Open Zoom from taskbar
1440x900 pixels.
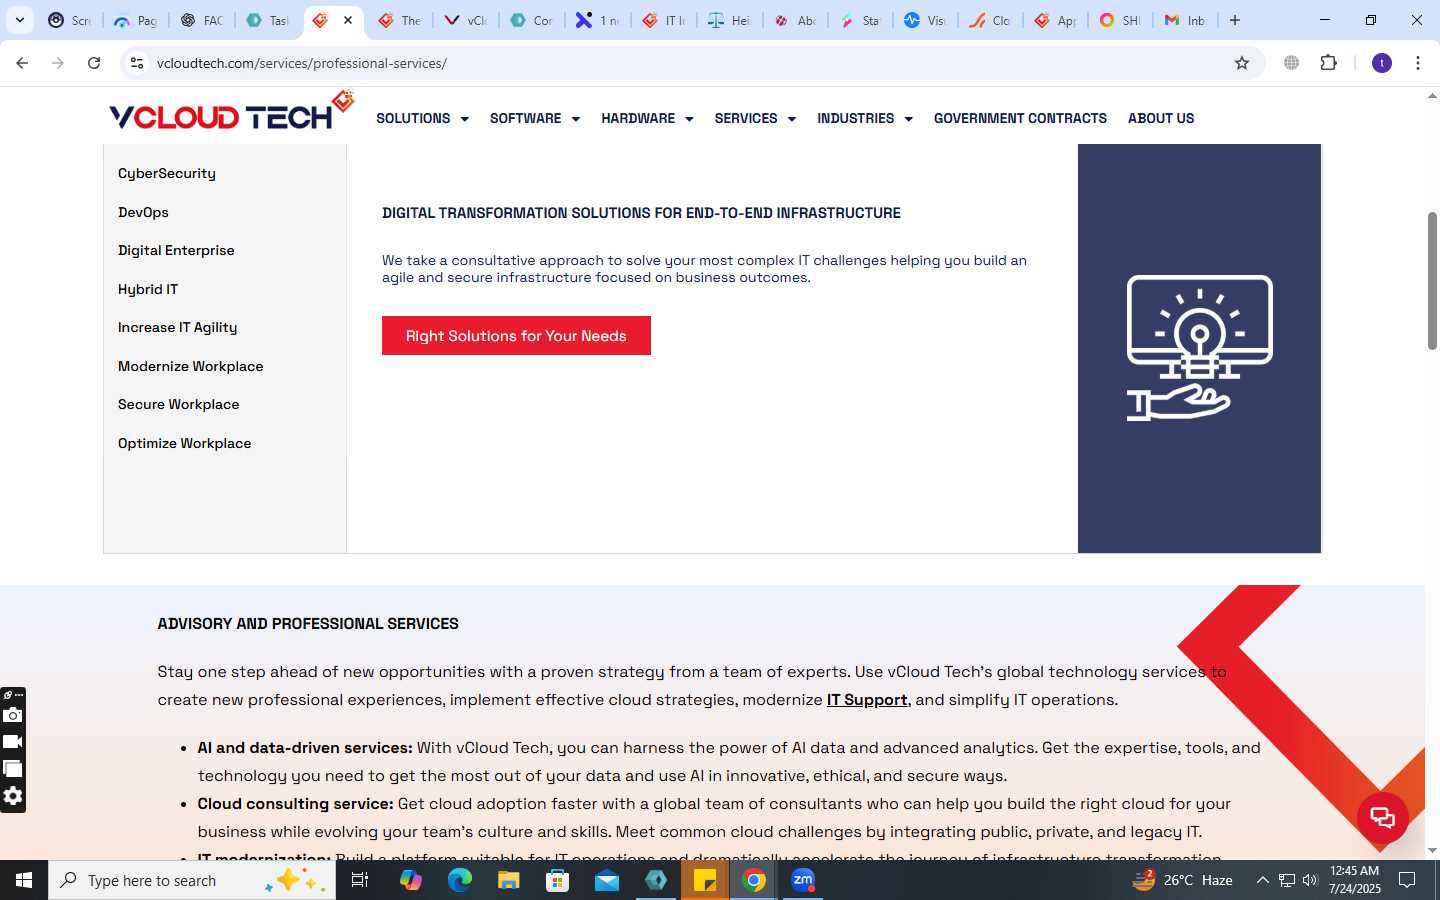click(x=803, y=880)
